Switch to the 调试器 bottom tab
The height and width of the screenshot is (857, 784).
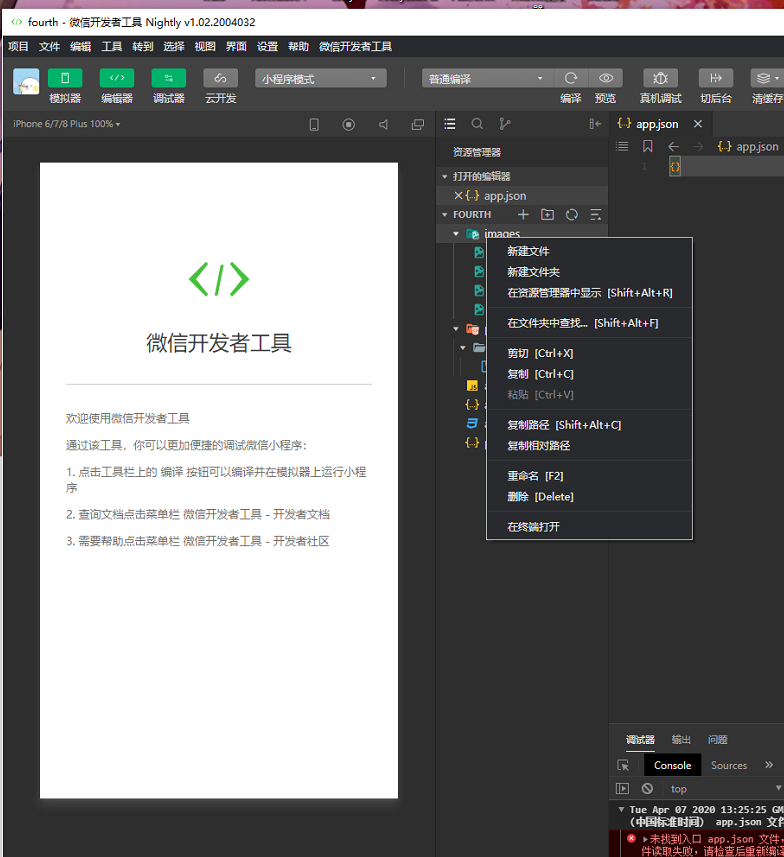click(640, 739)
